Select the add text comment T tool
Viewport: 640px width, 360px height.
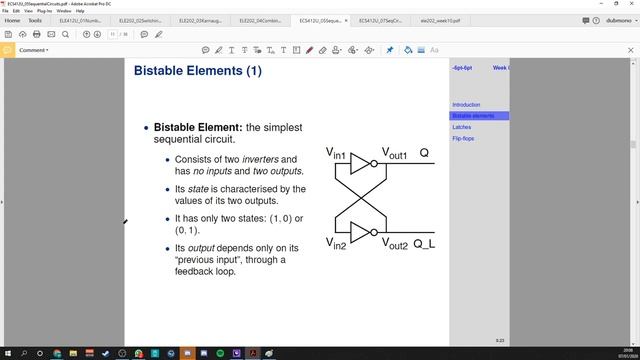click(283, 50)
